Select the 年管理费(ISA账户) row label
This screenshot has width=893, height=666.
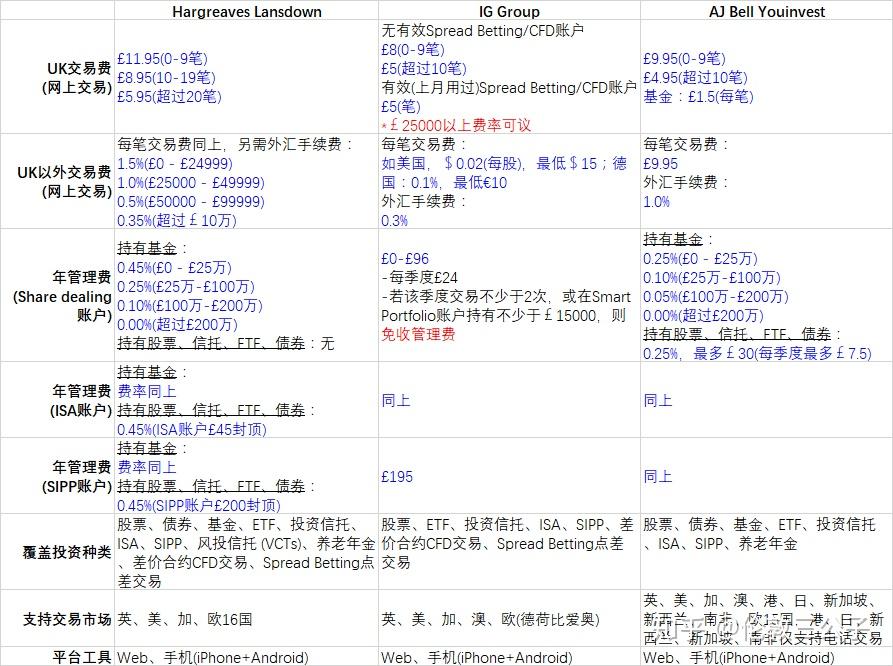(81, 401)
